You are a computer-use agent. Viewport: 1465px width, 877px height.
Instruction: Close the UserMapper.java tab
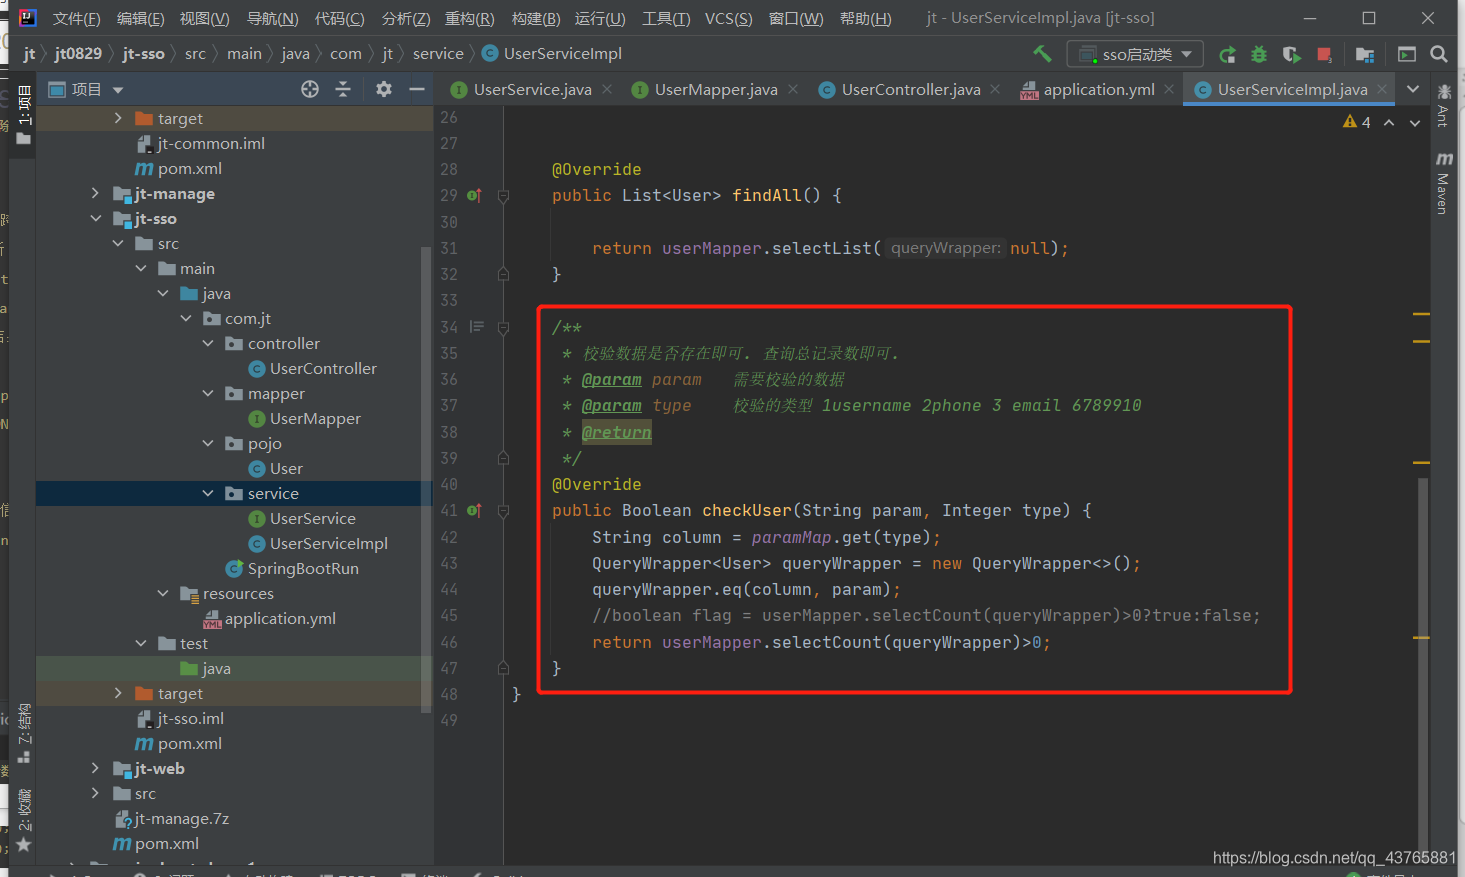pos(793,89)
